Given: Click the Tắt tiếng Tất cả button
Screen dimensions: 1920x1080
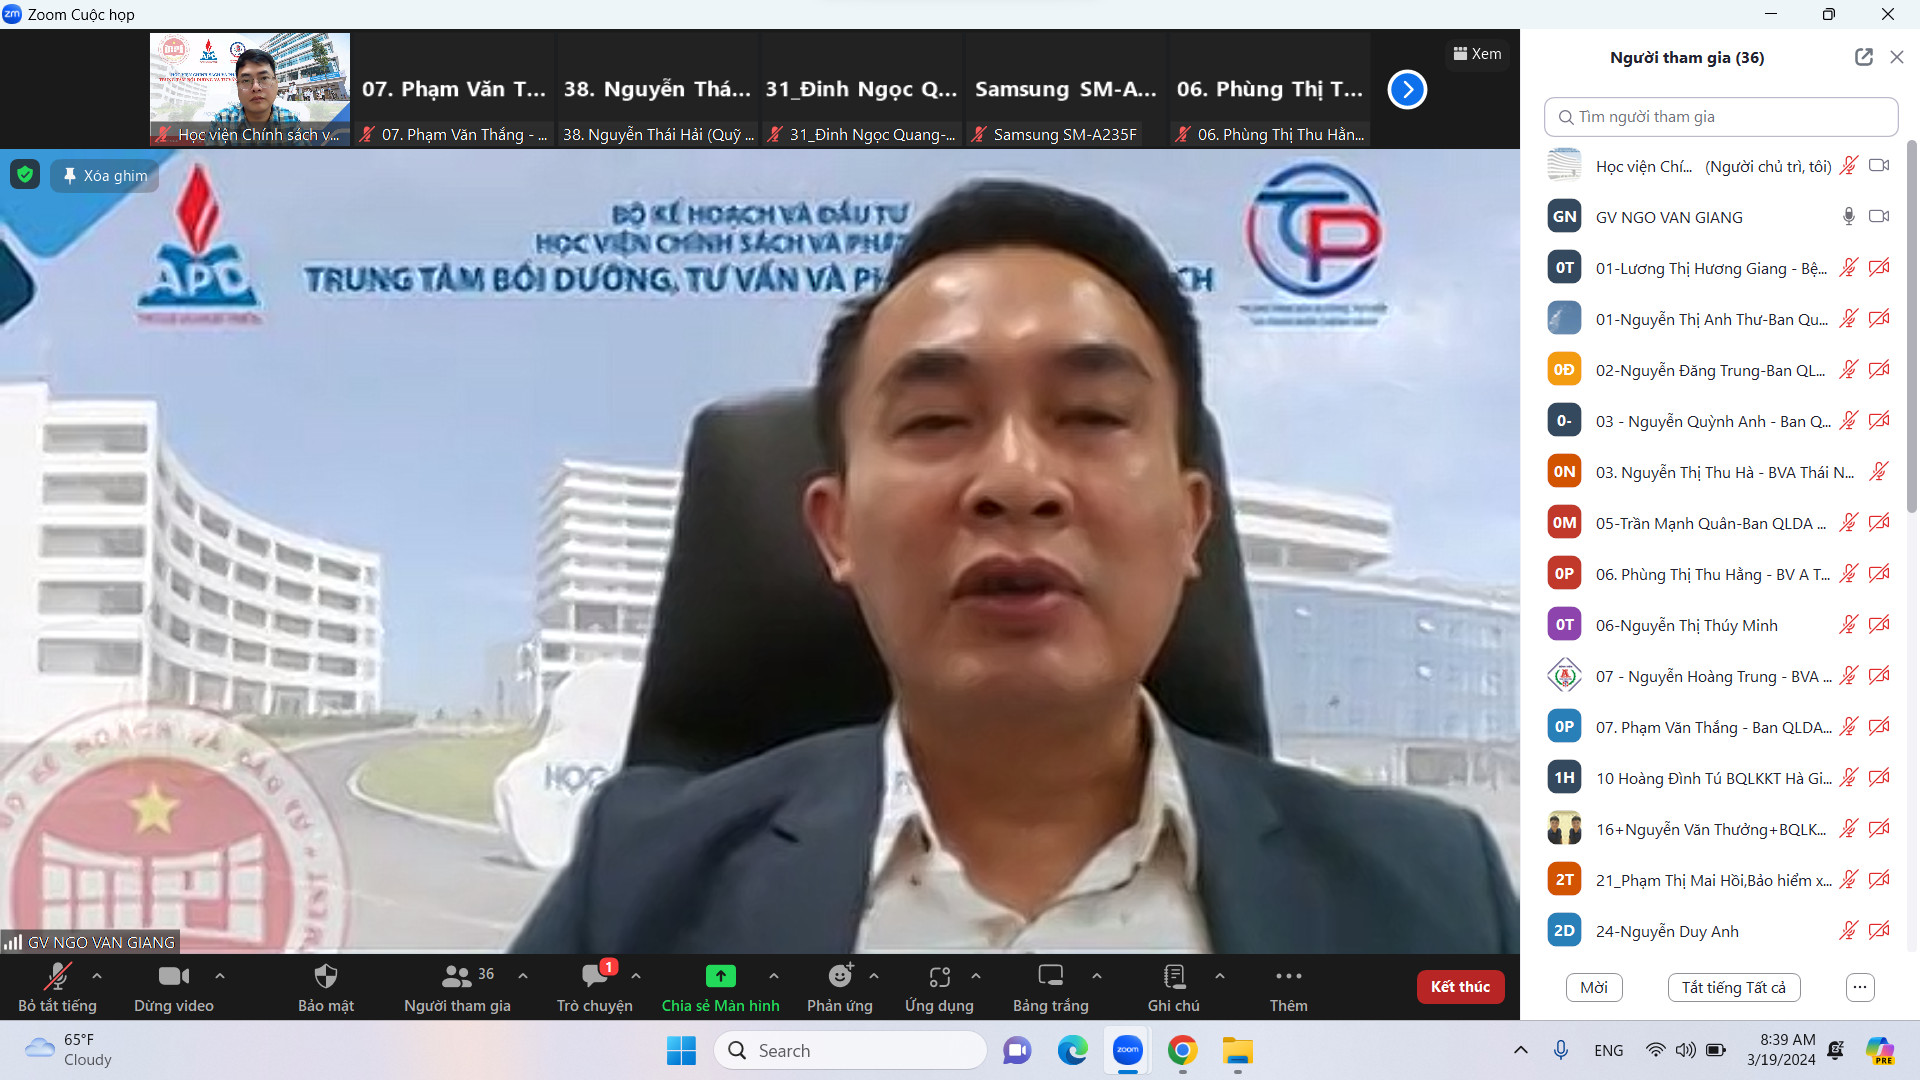Looking at the screenshot, I should pos(1733,987).
